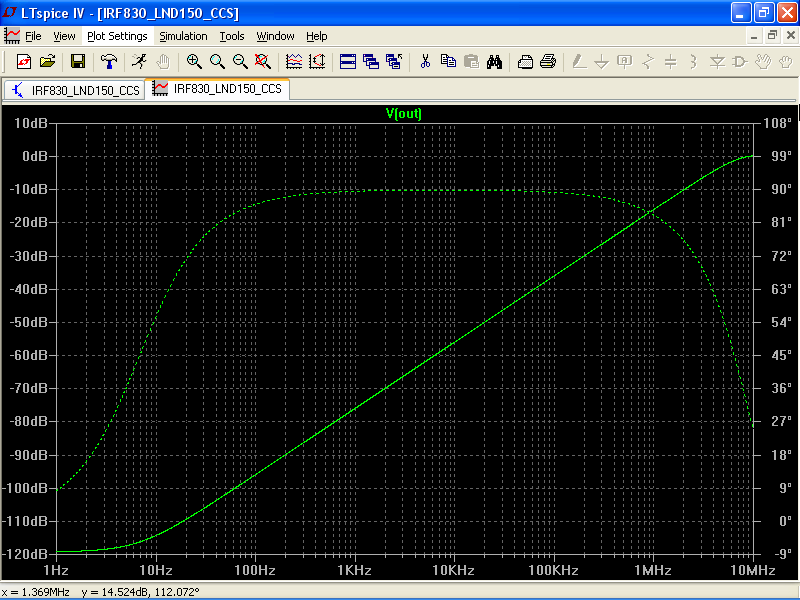Place a resistor component icon
Viewport: 800px width, 600px height.
(x=648, y=62)
